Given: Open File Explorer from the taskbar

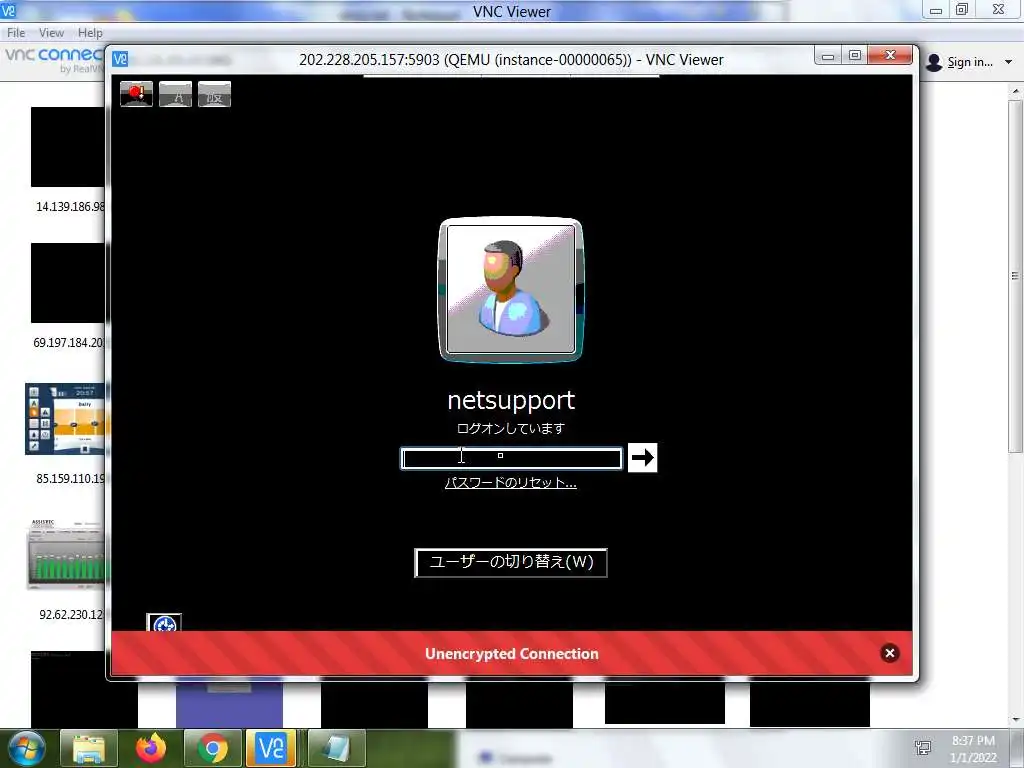Looking at the screenshot, I should point(89,748).
